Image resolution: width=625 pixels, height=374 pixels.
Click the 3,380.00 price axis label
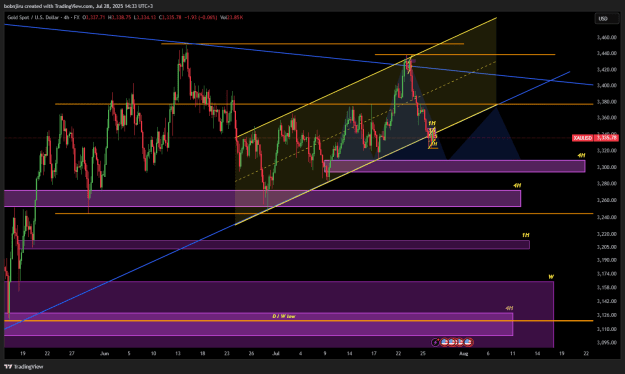[x=607, y=102]
